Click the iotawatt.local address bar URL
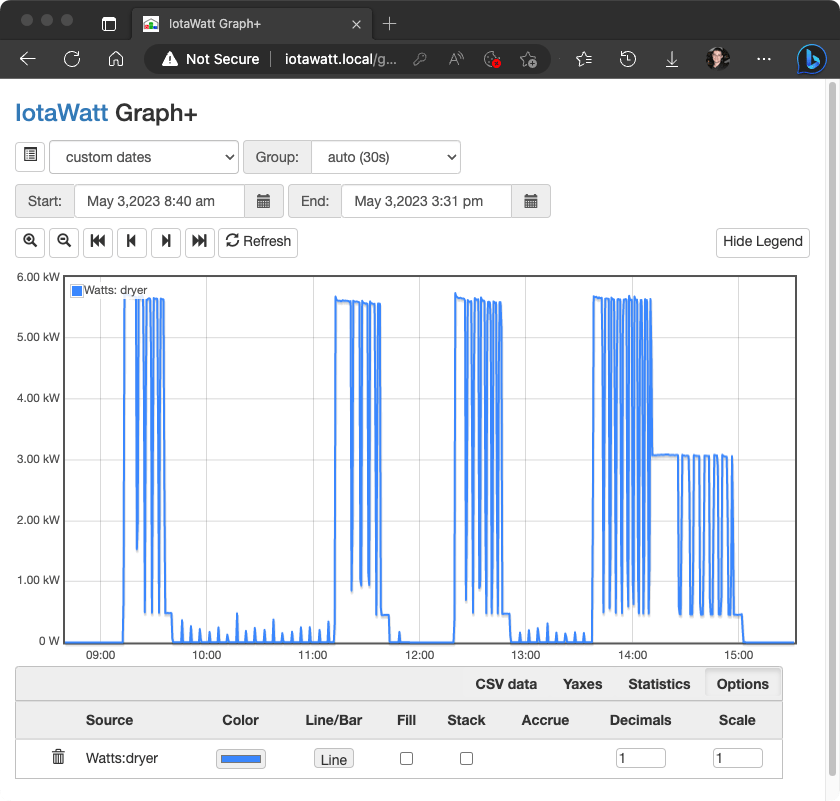Screen dimensions: 840x801 (x=341, y=59)
